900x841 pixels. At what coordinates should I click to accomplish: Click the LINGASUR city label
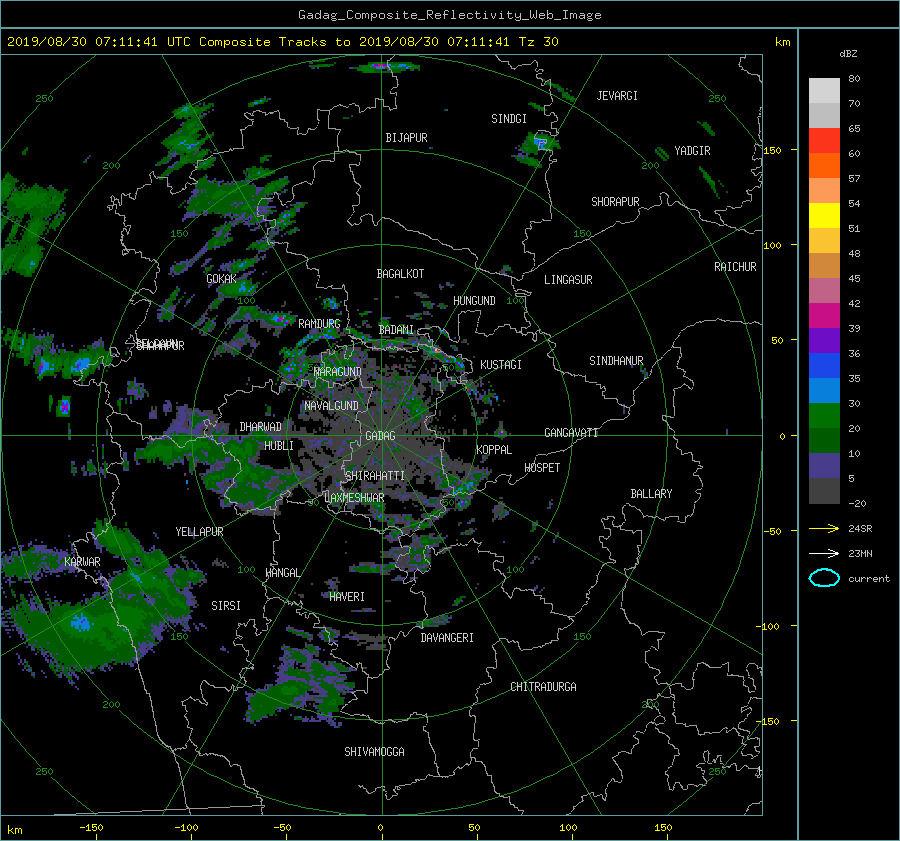(x=568, y=280)
